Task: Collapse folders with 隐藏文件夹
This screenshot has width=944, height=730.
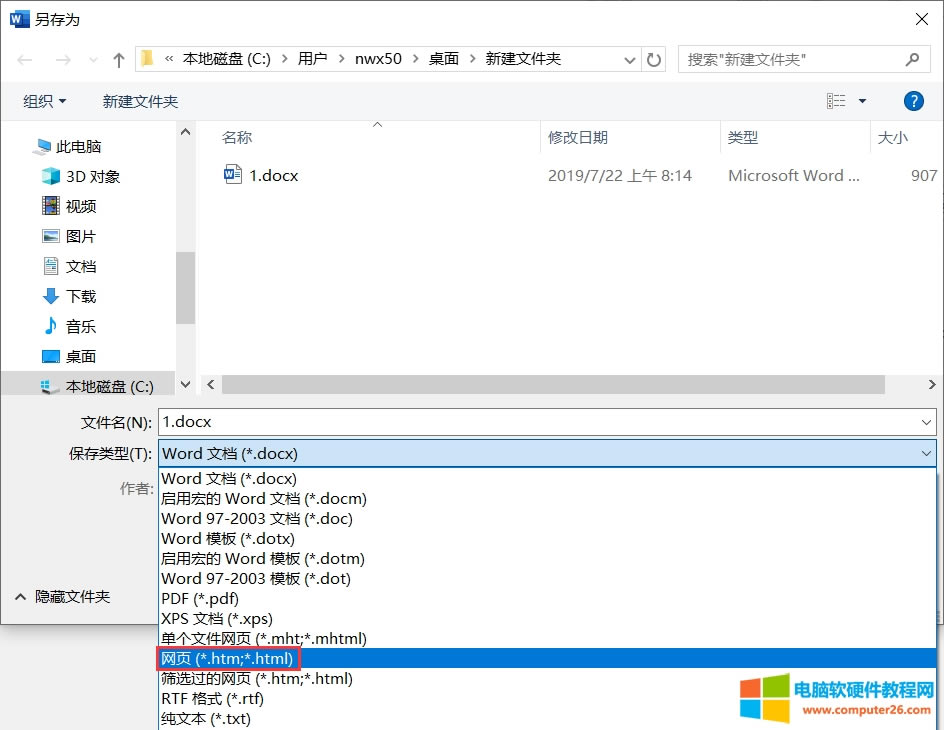Action: coord(63,596)
